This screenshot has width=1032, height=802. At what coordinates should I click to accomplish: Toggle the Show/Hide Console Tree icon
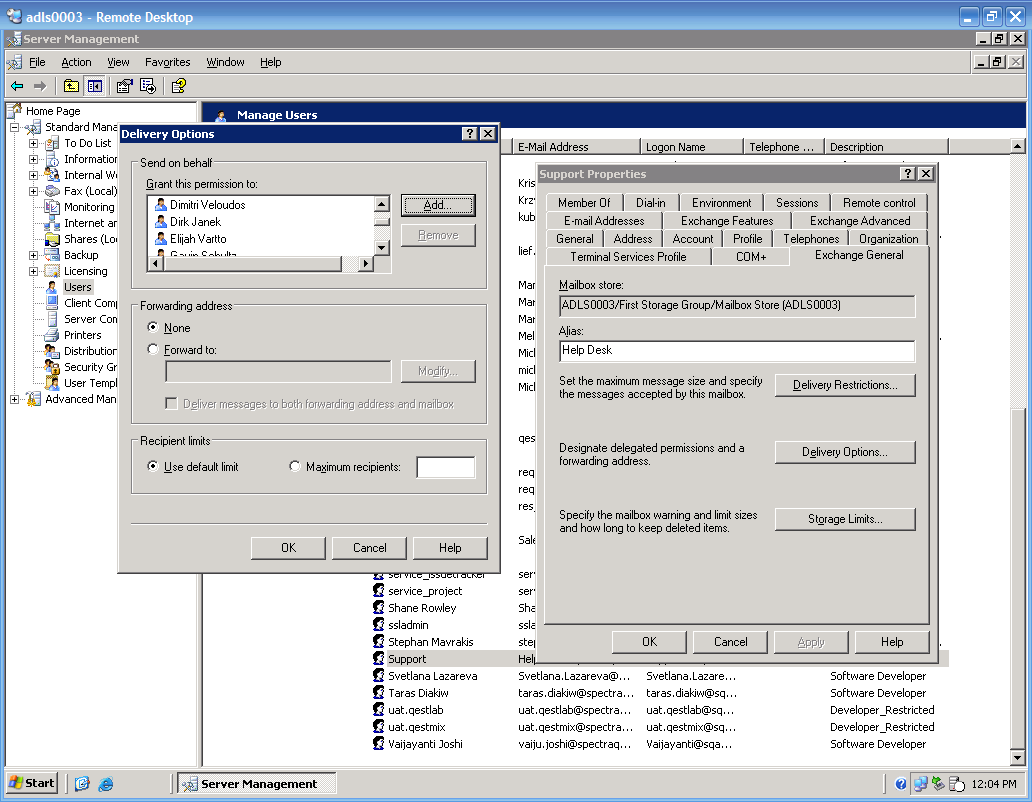pyautogui.click(x=94, y=86)
